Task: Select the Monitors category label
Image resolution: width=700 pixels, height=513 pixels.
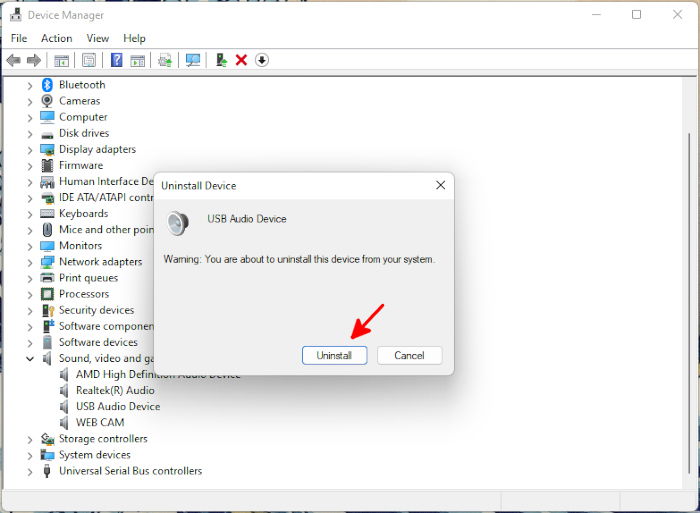Action: (80, 246)
